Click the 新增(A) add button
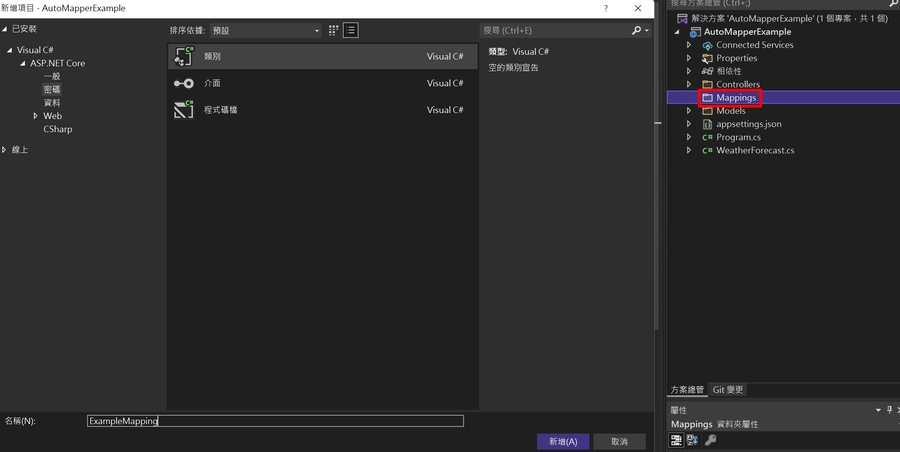Viewport: 900px width, 452px height. click(562, 441)
